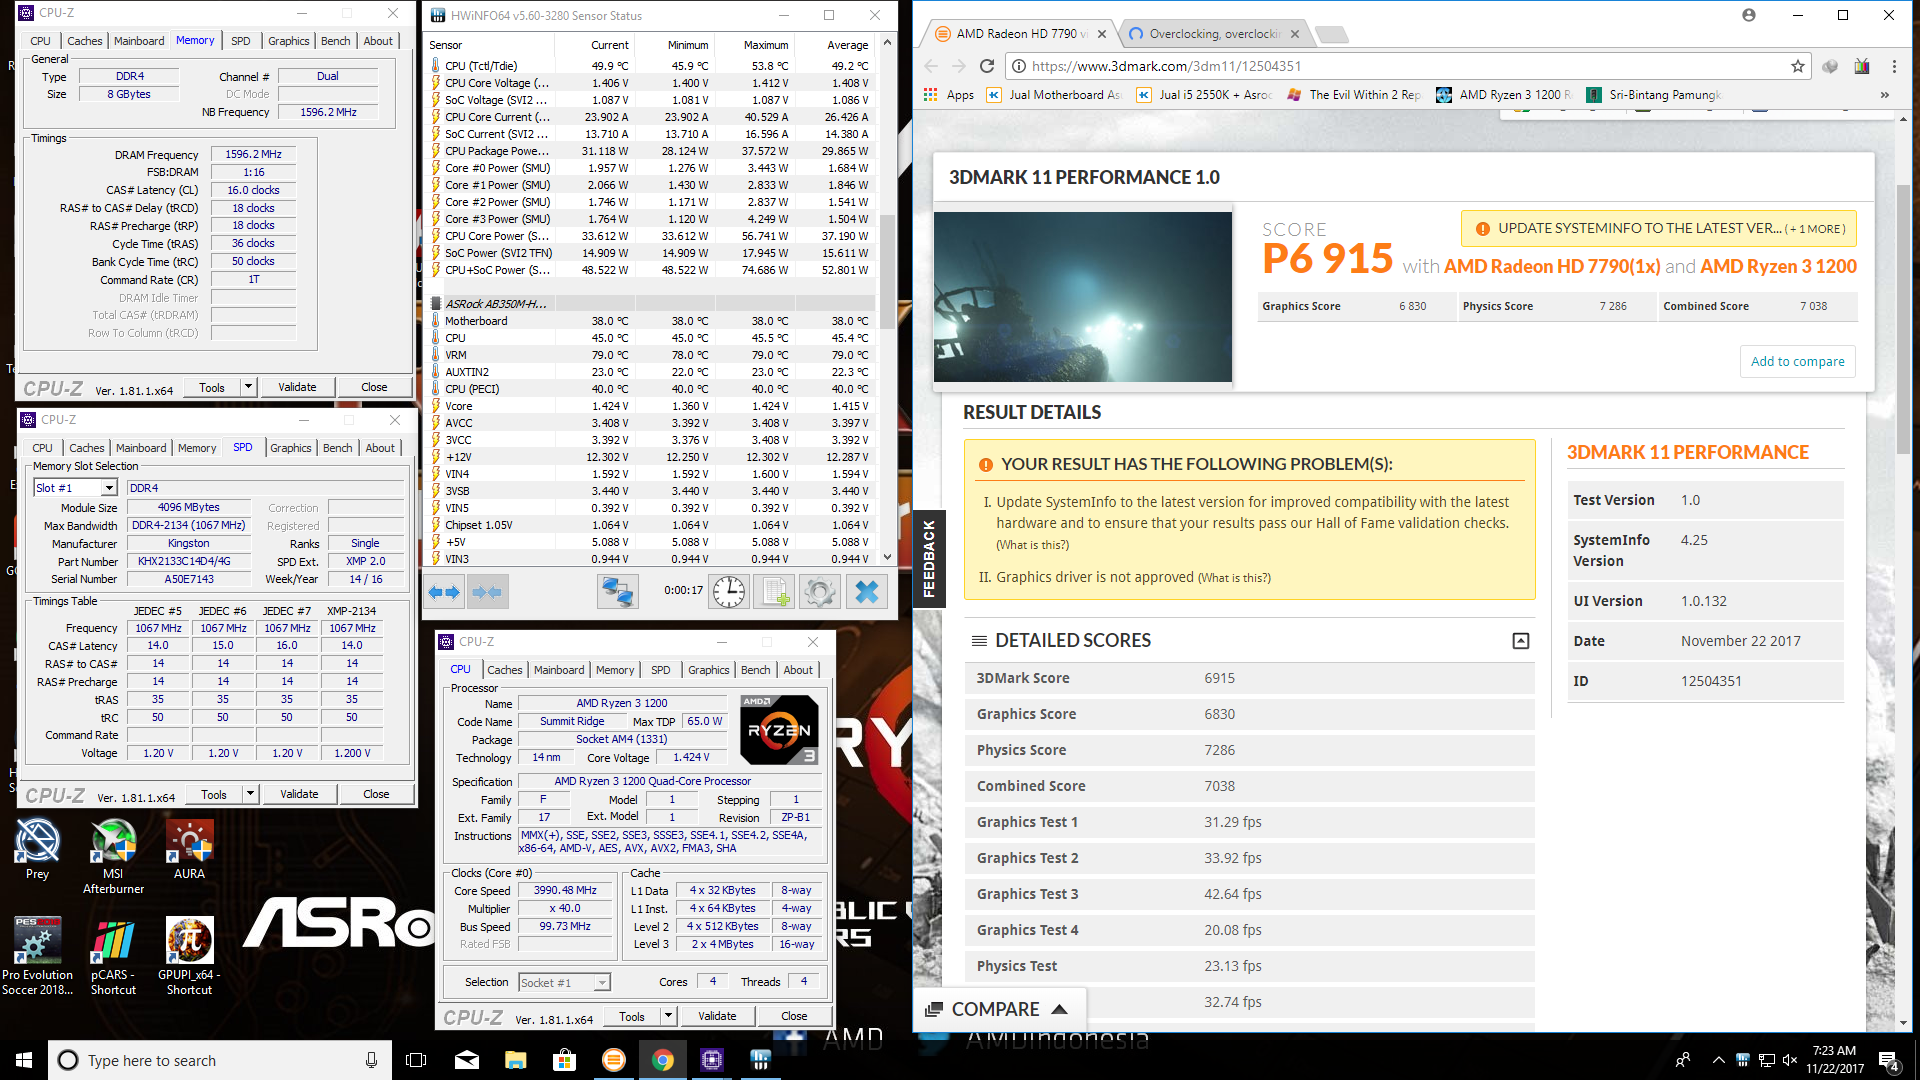Viewport: 1920px width, 1080px height.
Task: Switch to Caches tab in top CPU-Z window
Action: click(84, 41)
